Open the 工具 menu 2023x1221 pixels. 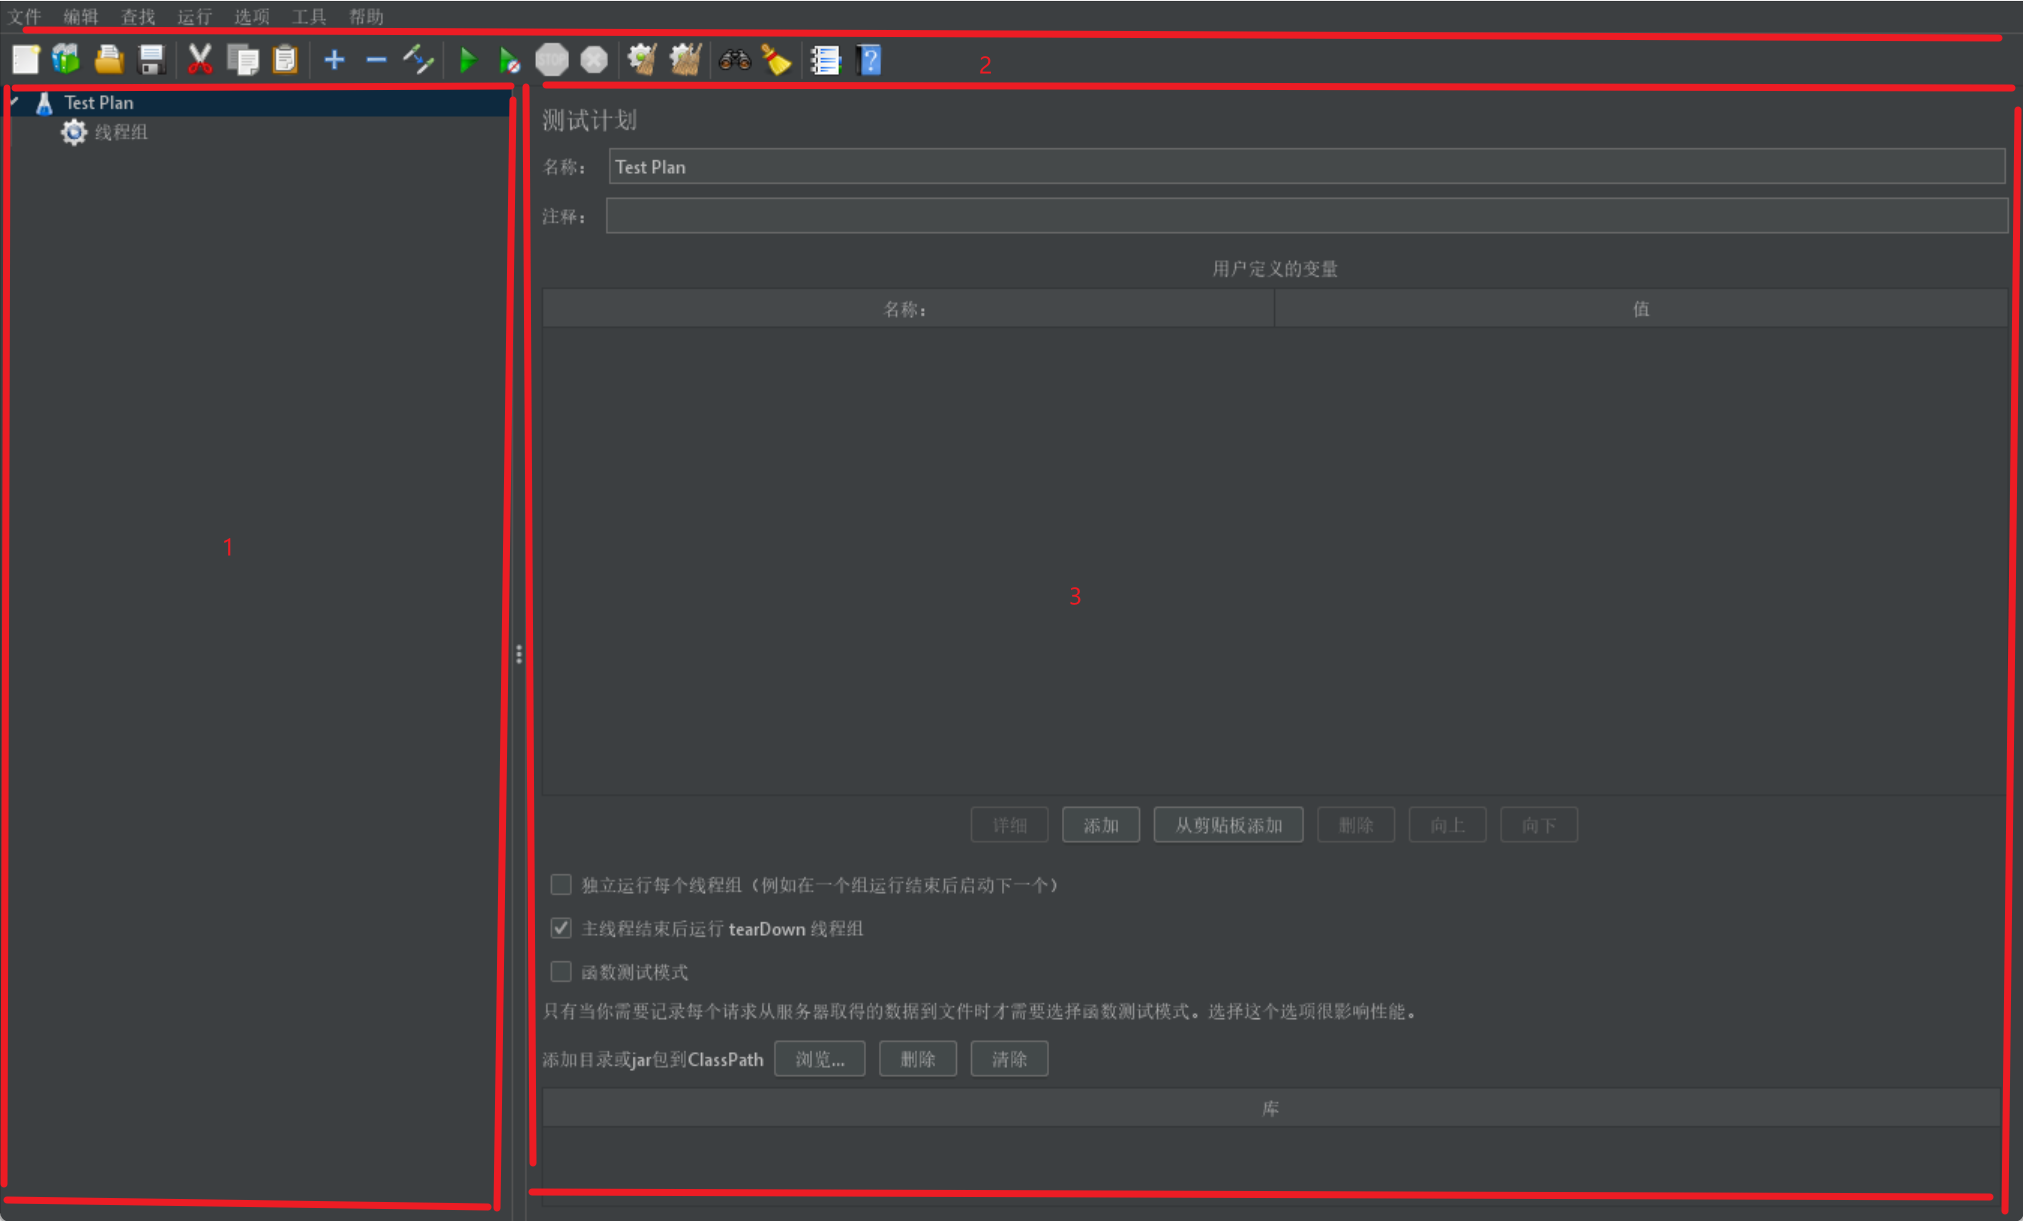(309, 16)
